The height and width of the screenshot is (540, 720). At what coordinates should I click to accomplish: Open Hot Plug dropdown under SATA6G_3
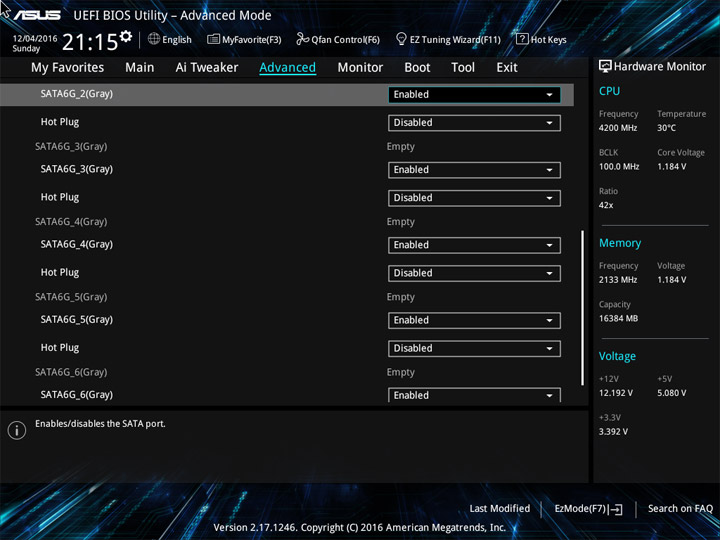click(474, 198)
